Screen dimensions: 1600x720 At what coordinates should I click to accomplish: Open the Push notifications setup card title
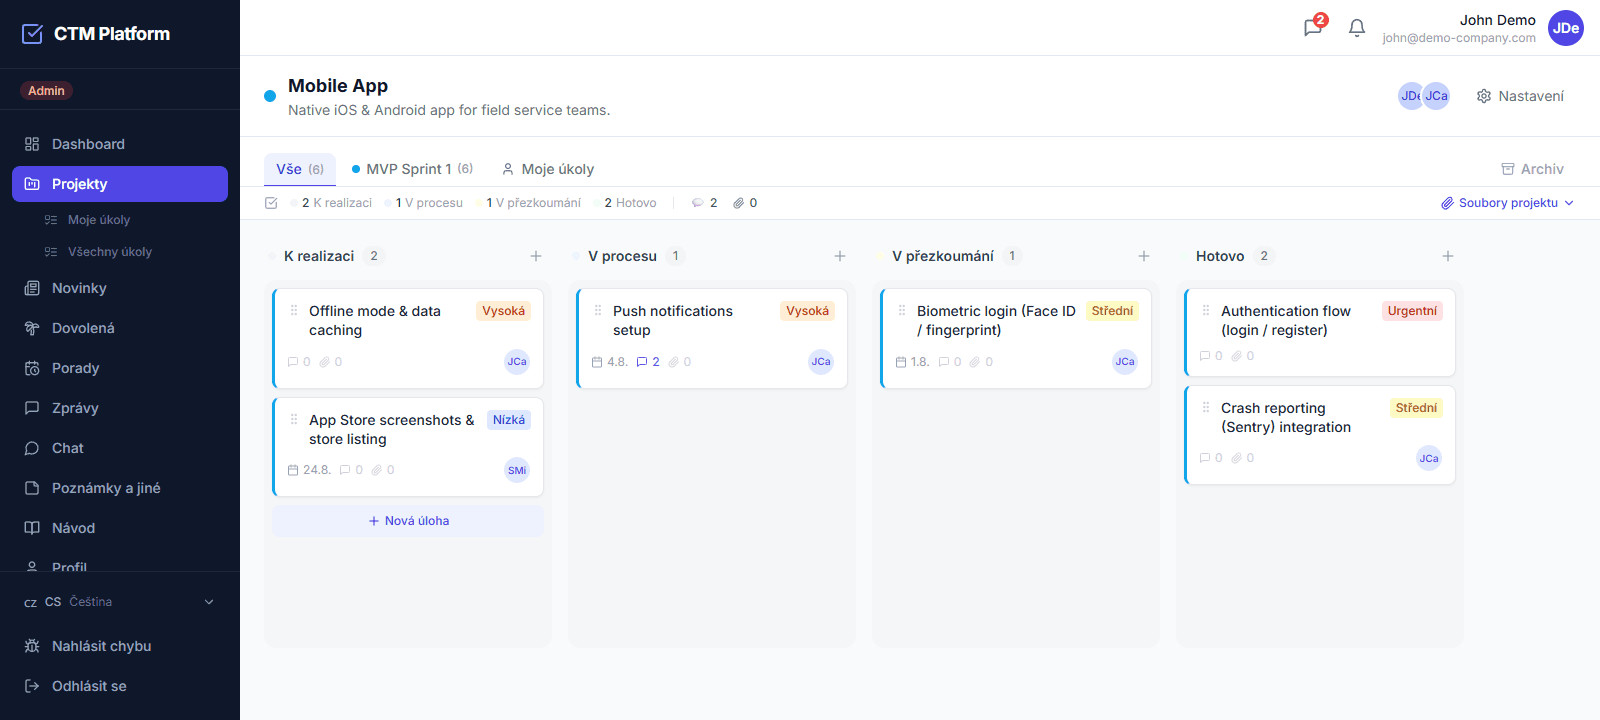(673, 321)
